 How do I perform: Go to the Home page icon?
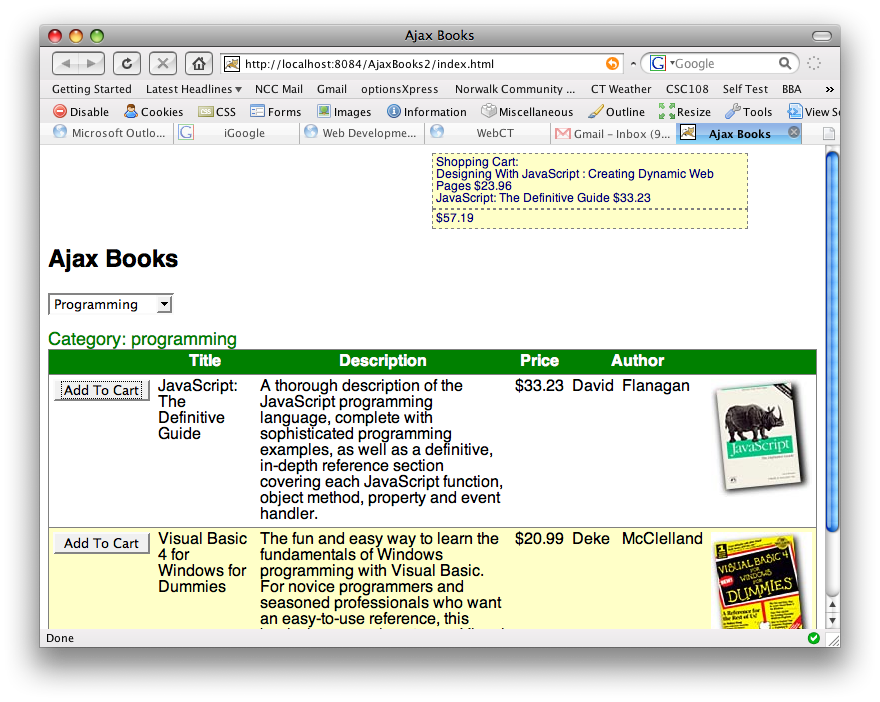(199, 63)
